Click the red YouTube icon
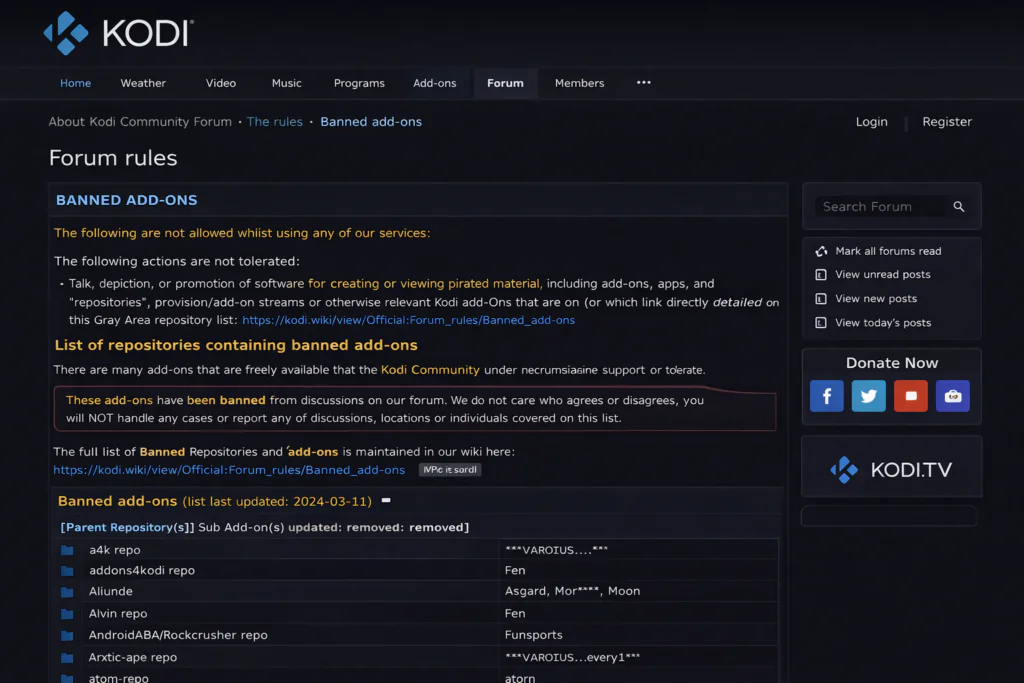The width and height of the screenshot is (1024, 683). pos(910,396)
